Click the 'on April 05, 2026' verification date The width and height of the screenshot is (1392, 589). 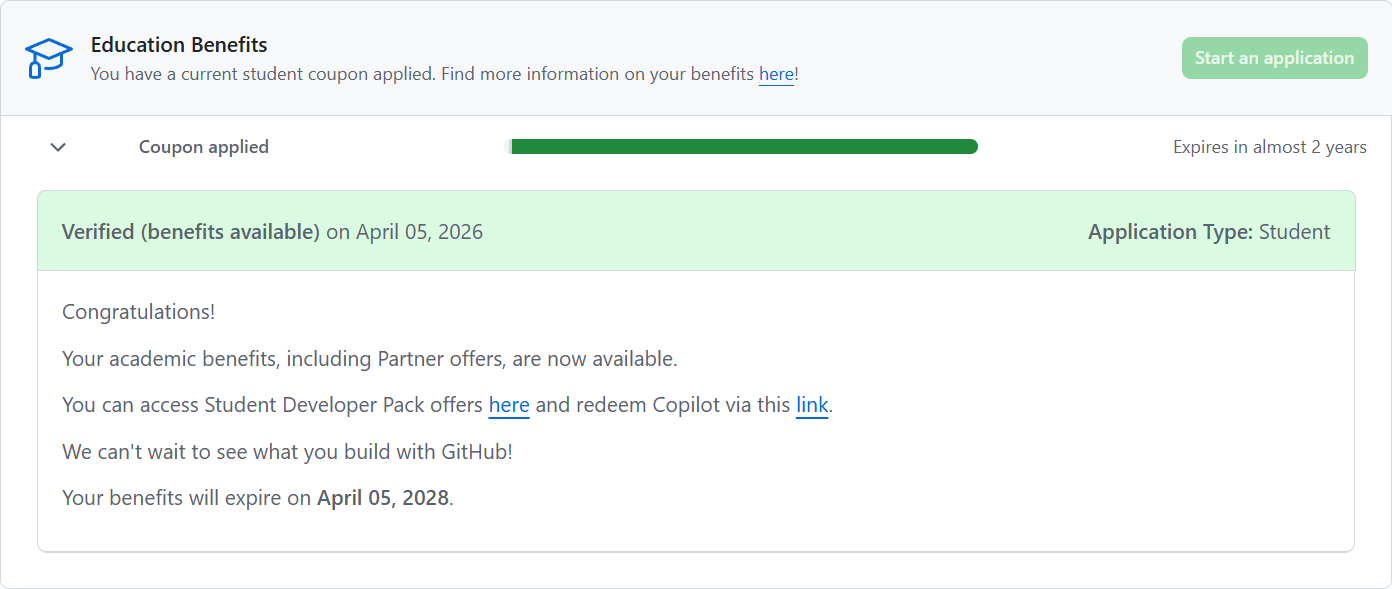405,232
